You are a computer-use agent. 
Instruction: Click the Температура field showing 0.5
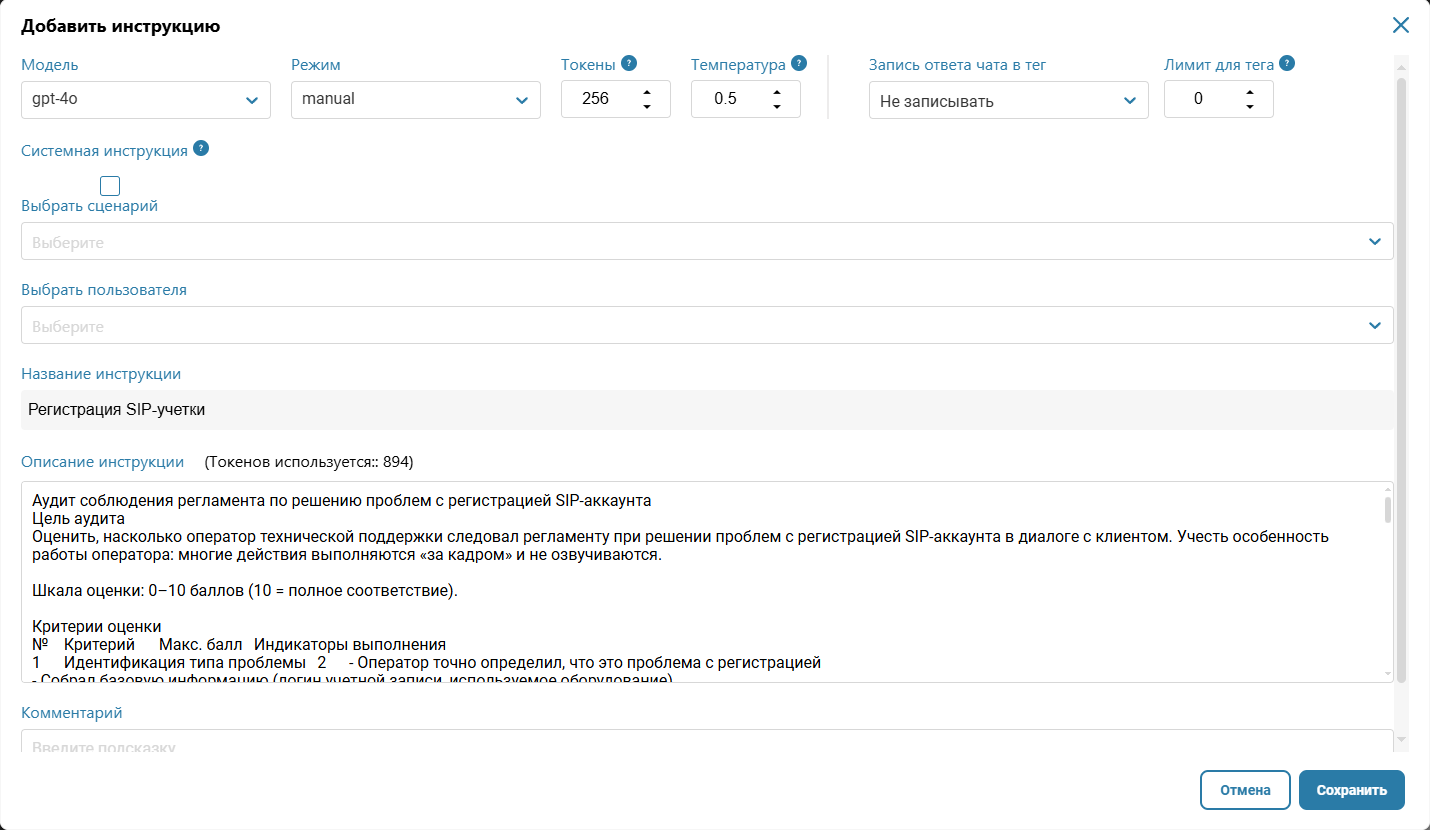pyautogui.click(x=745, y=100)
